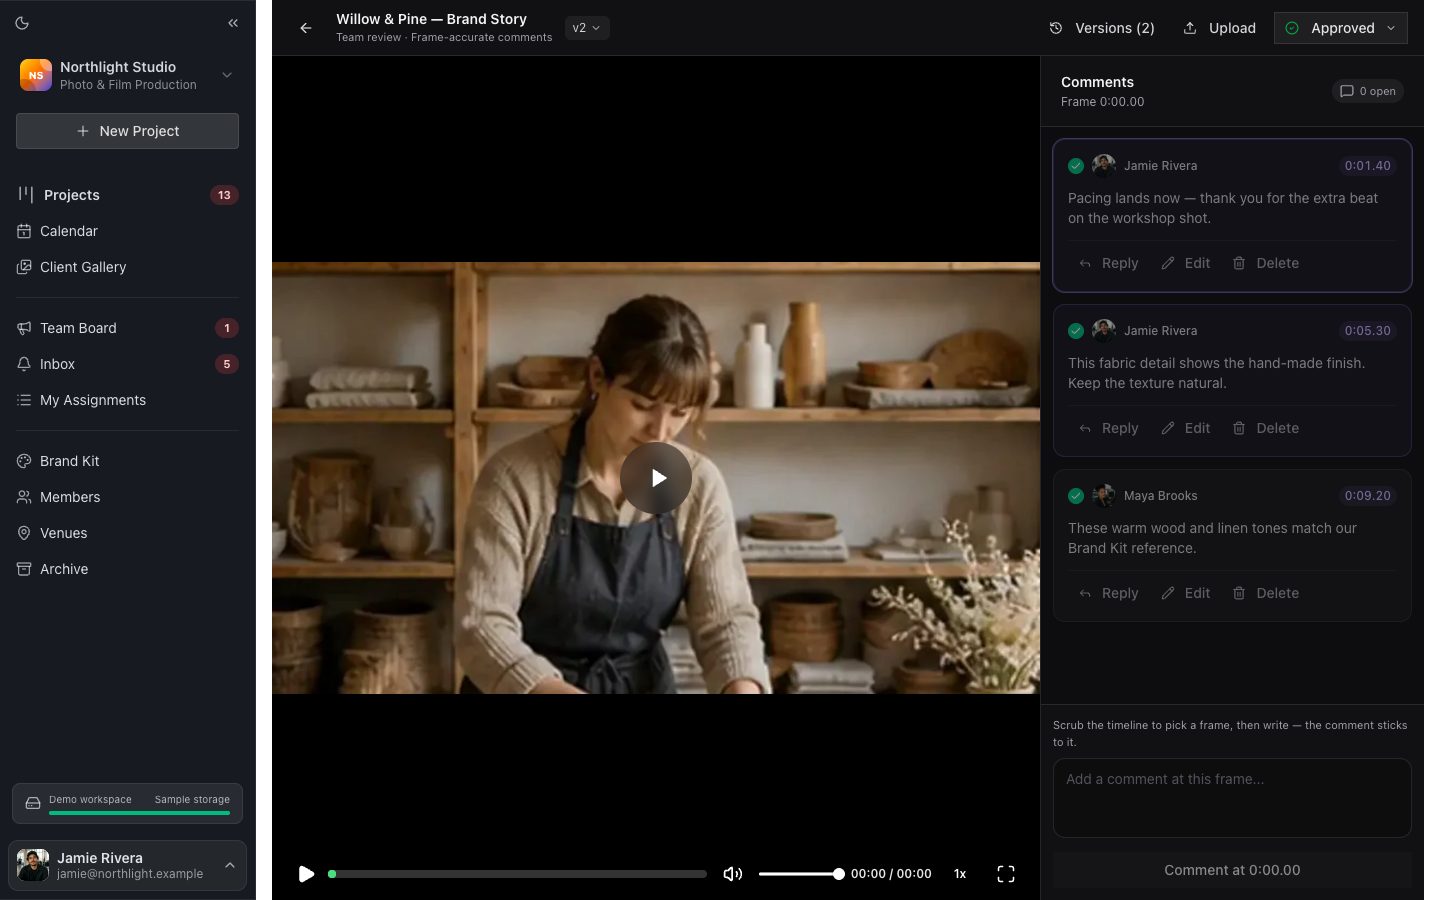
Task: Reply to the 0:05.30 fabric comment
Action: click(x=1109, y=428)
